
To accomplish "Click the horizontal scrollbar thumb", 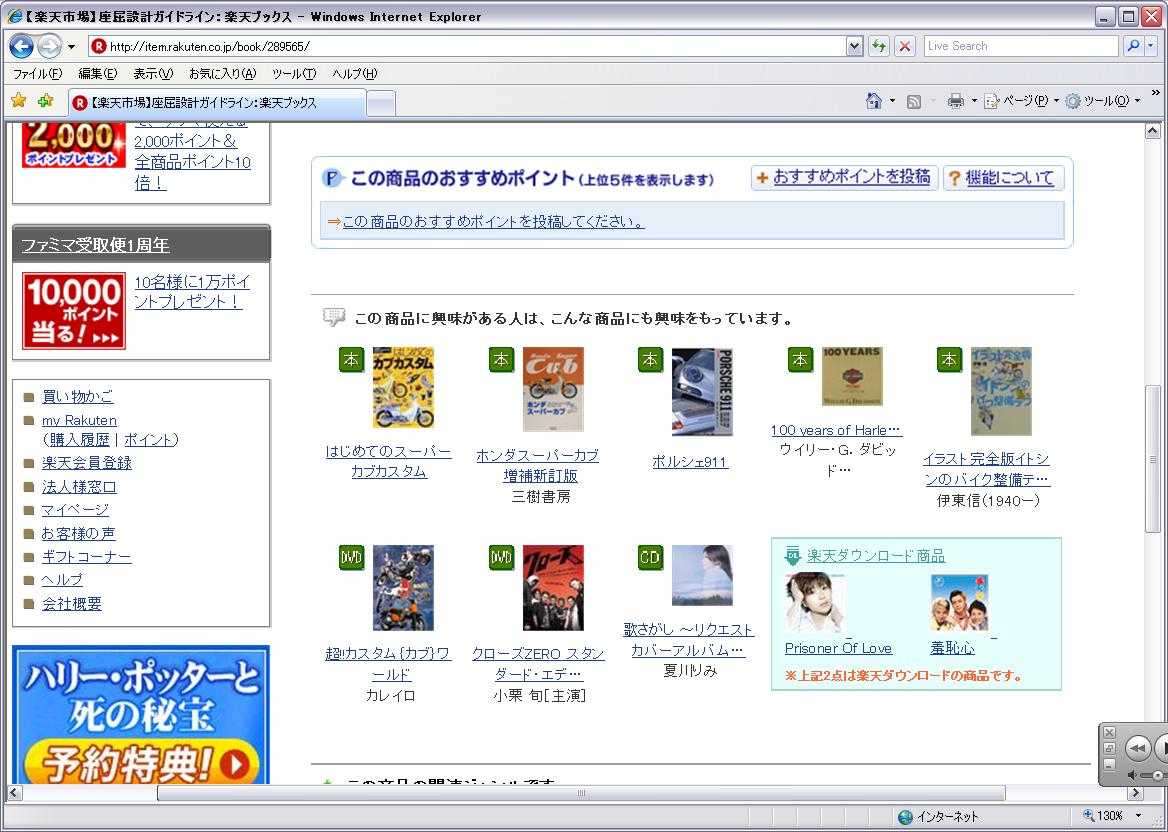I will tap(581, 793).
